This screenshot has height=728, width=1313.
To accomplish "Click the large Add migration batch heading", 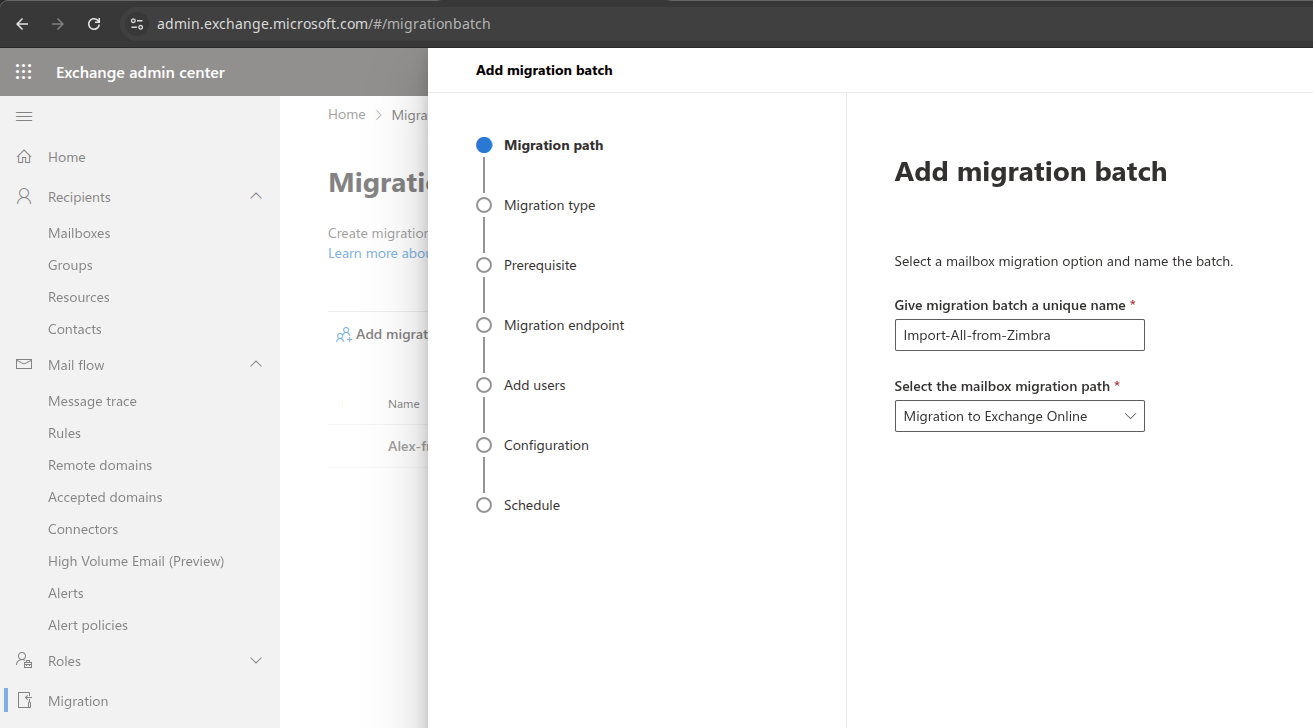I will pos(1031,172).
